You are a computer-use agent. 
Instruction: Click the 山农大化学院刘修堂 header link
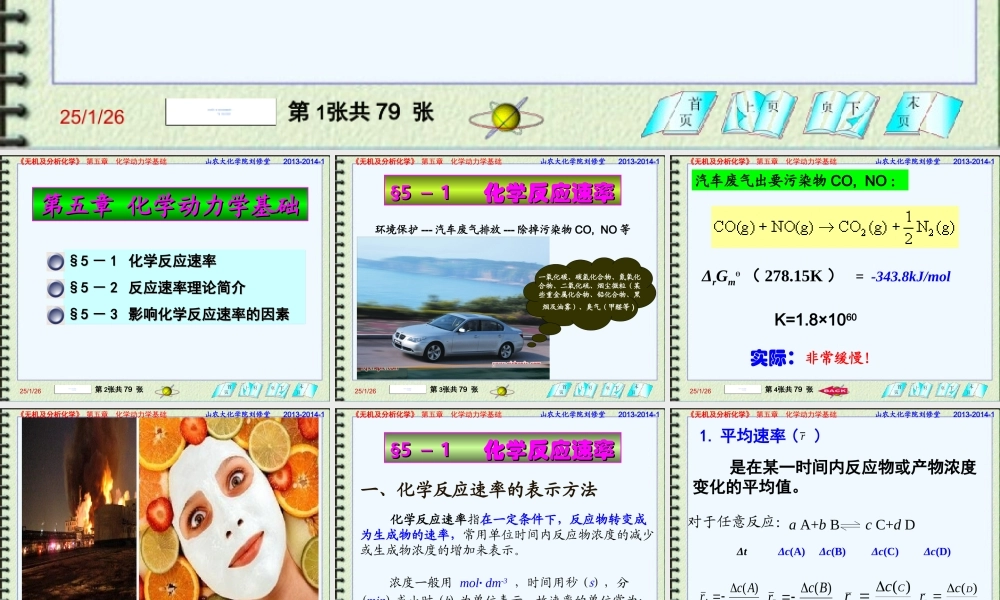238,160
